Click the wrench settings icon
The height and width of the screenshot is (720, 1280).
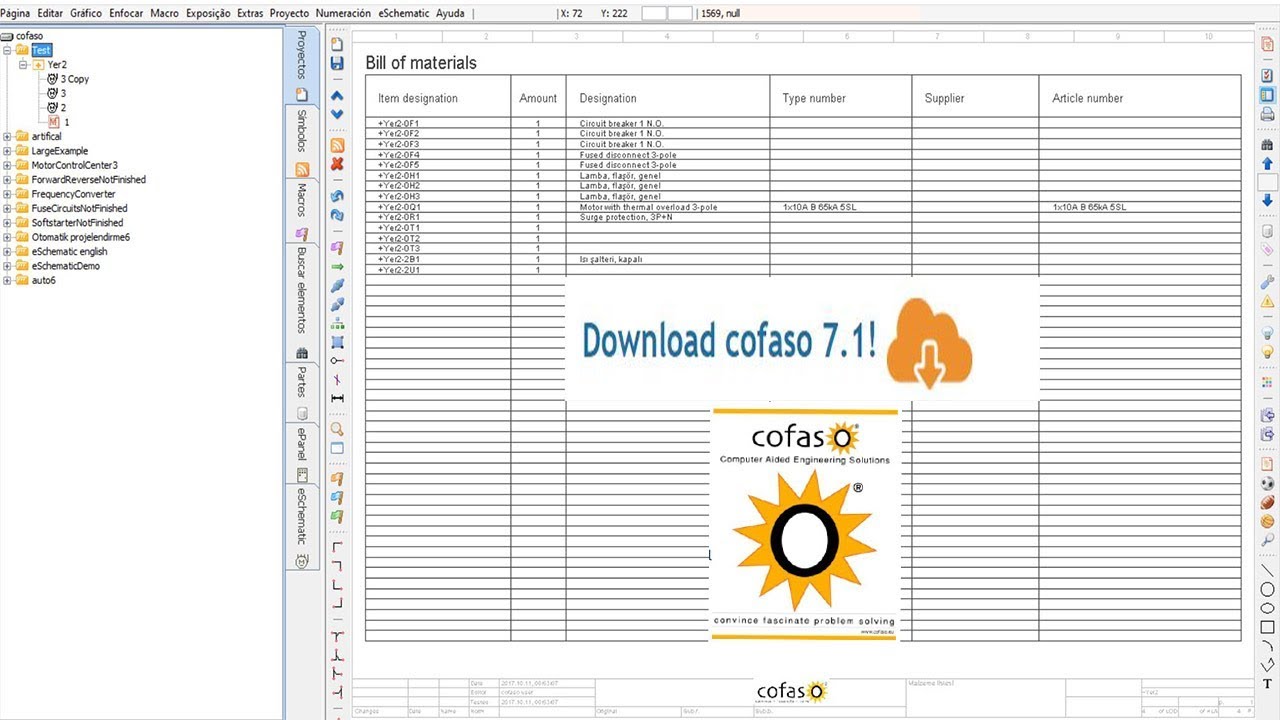point(1267,283)
